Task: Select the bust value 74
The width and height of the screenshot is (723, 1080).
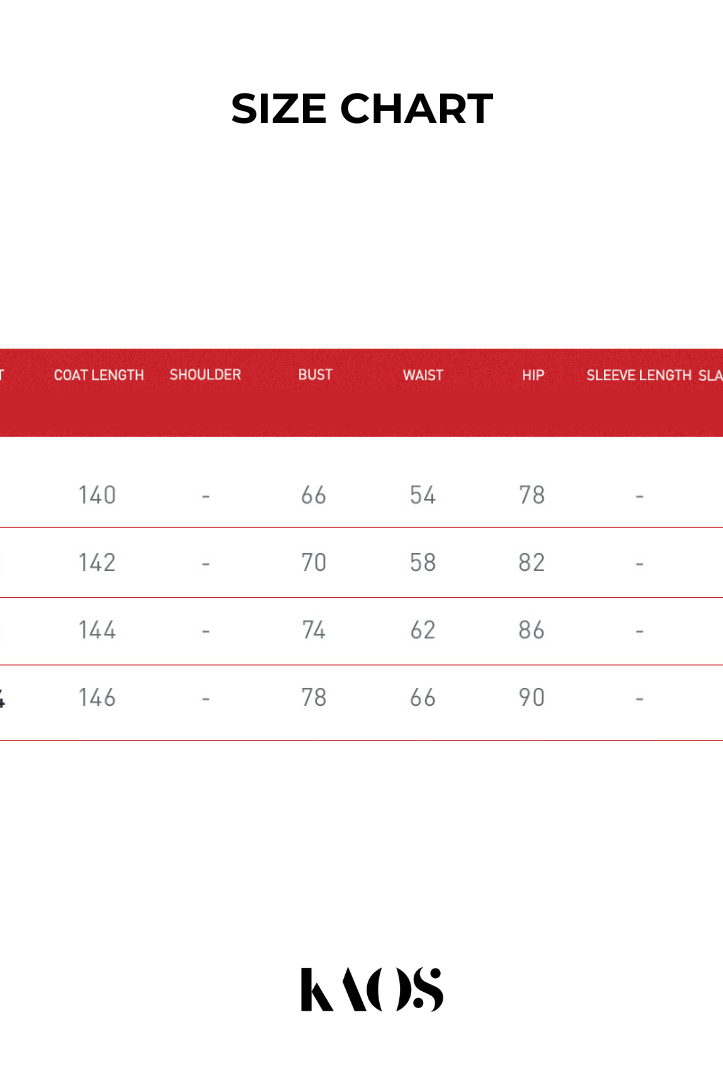Action: (x=314, y=630)
